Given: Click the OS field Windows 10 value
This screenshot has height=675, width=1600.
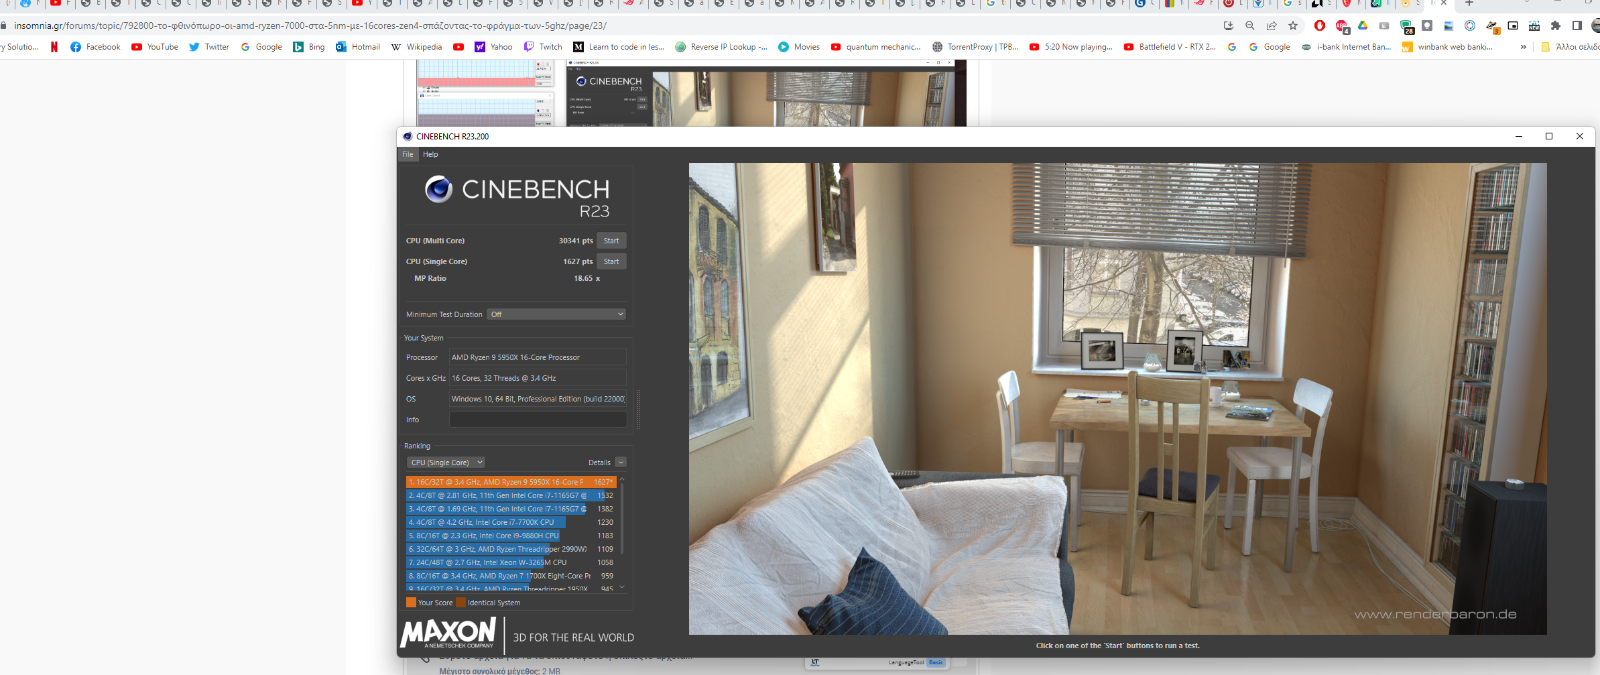Looking at the screenshot, I should click(538, 399).
